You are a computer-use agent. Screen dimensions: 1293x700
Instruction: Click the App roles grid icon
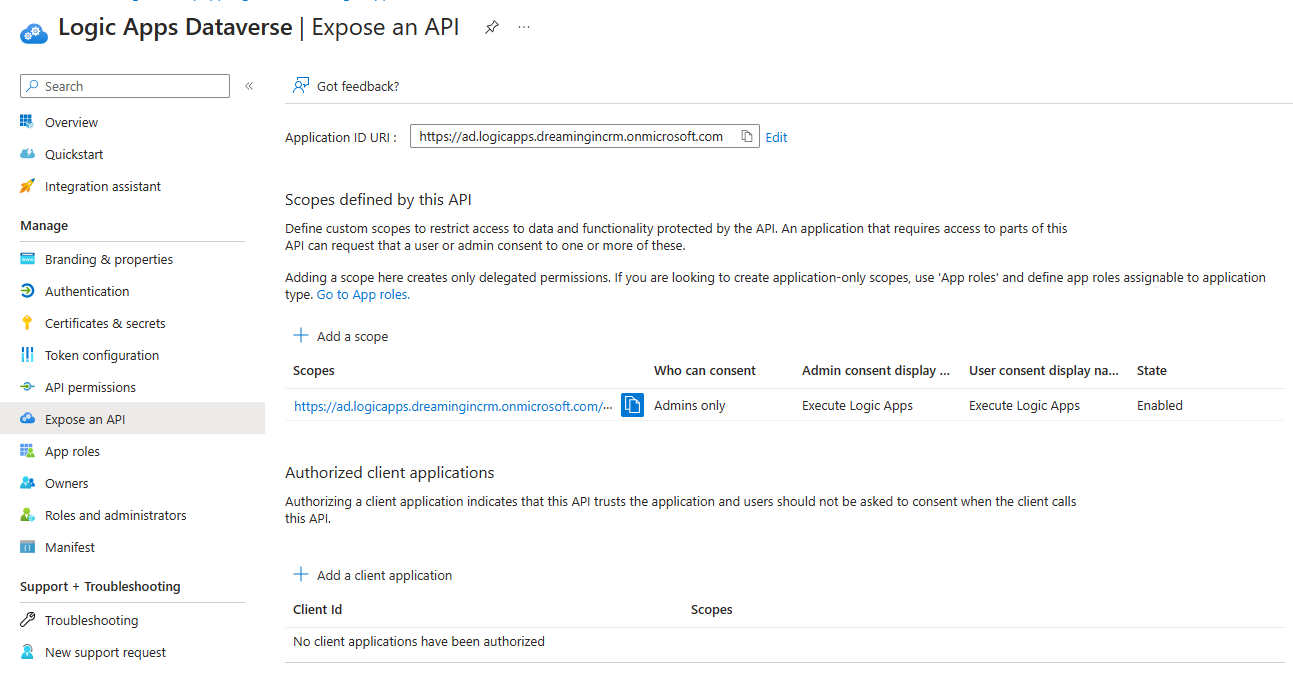pyautogui.click(x=27, y=451)
